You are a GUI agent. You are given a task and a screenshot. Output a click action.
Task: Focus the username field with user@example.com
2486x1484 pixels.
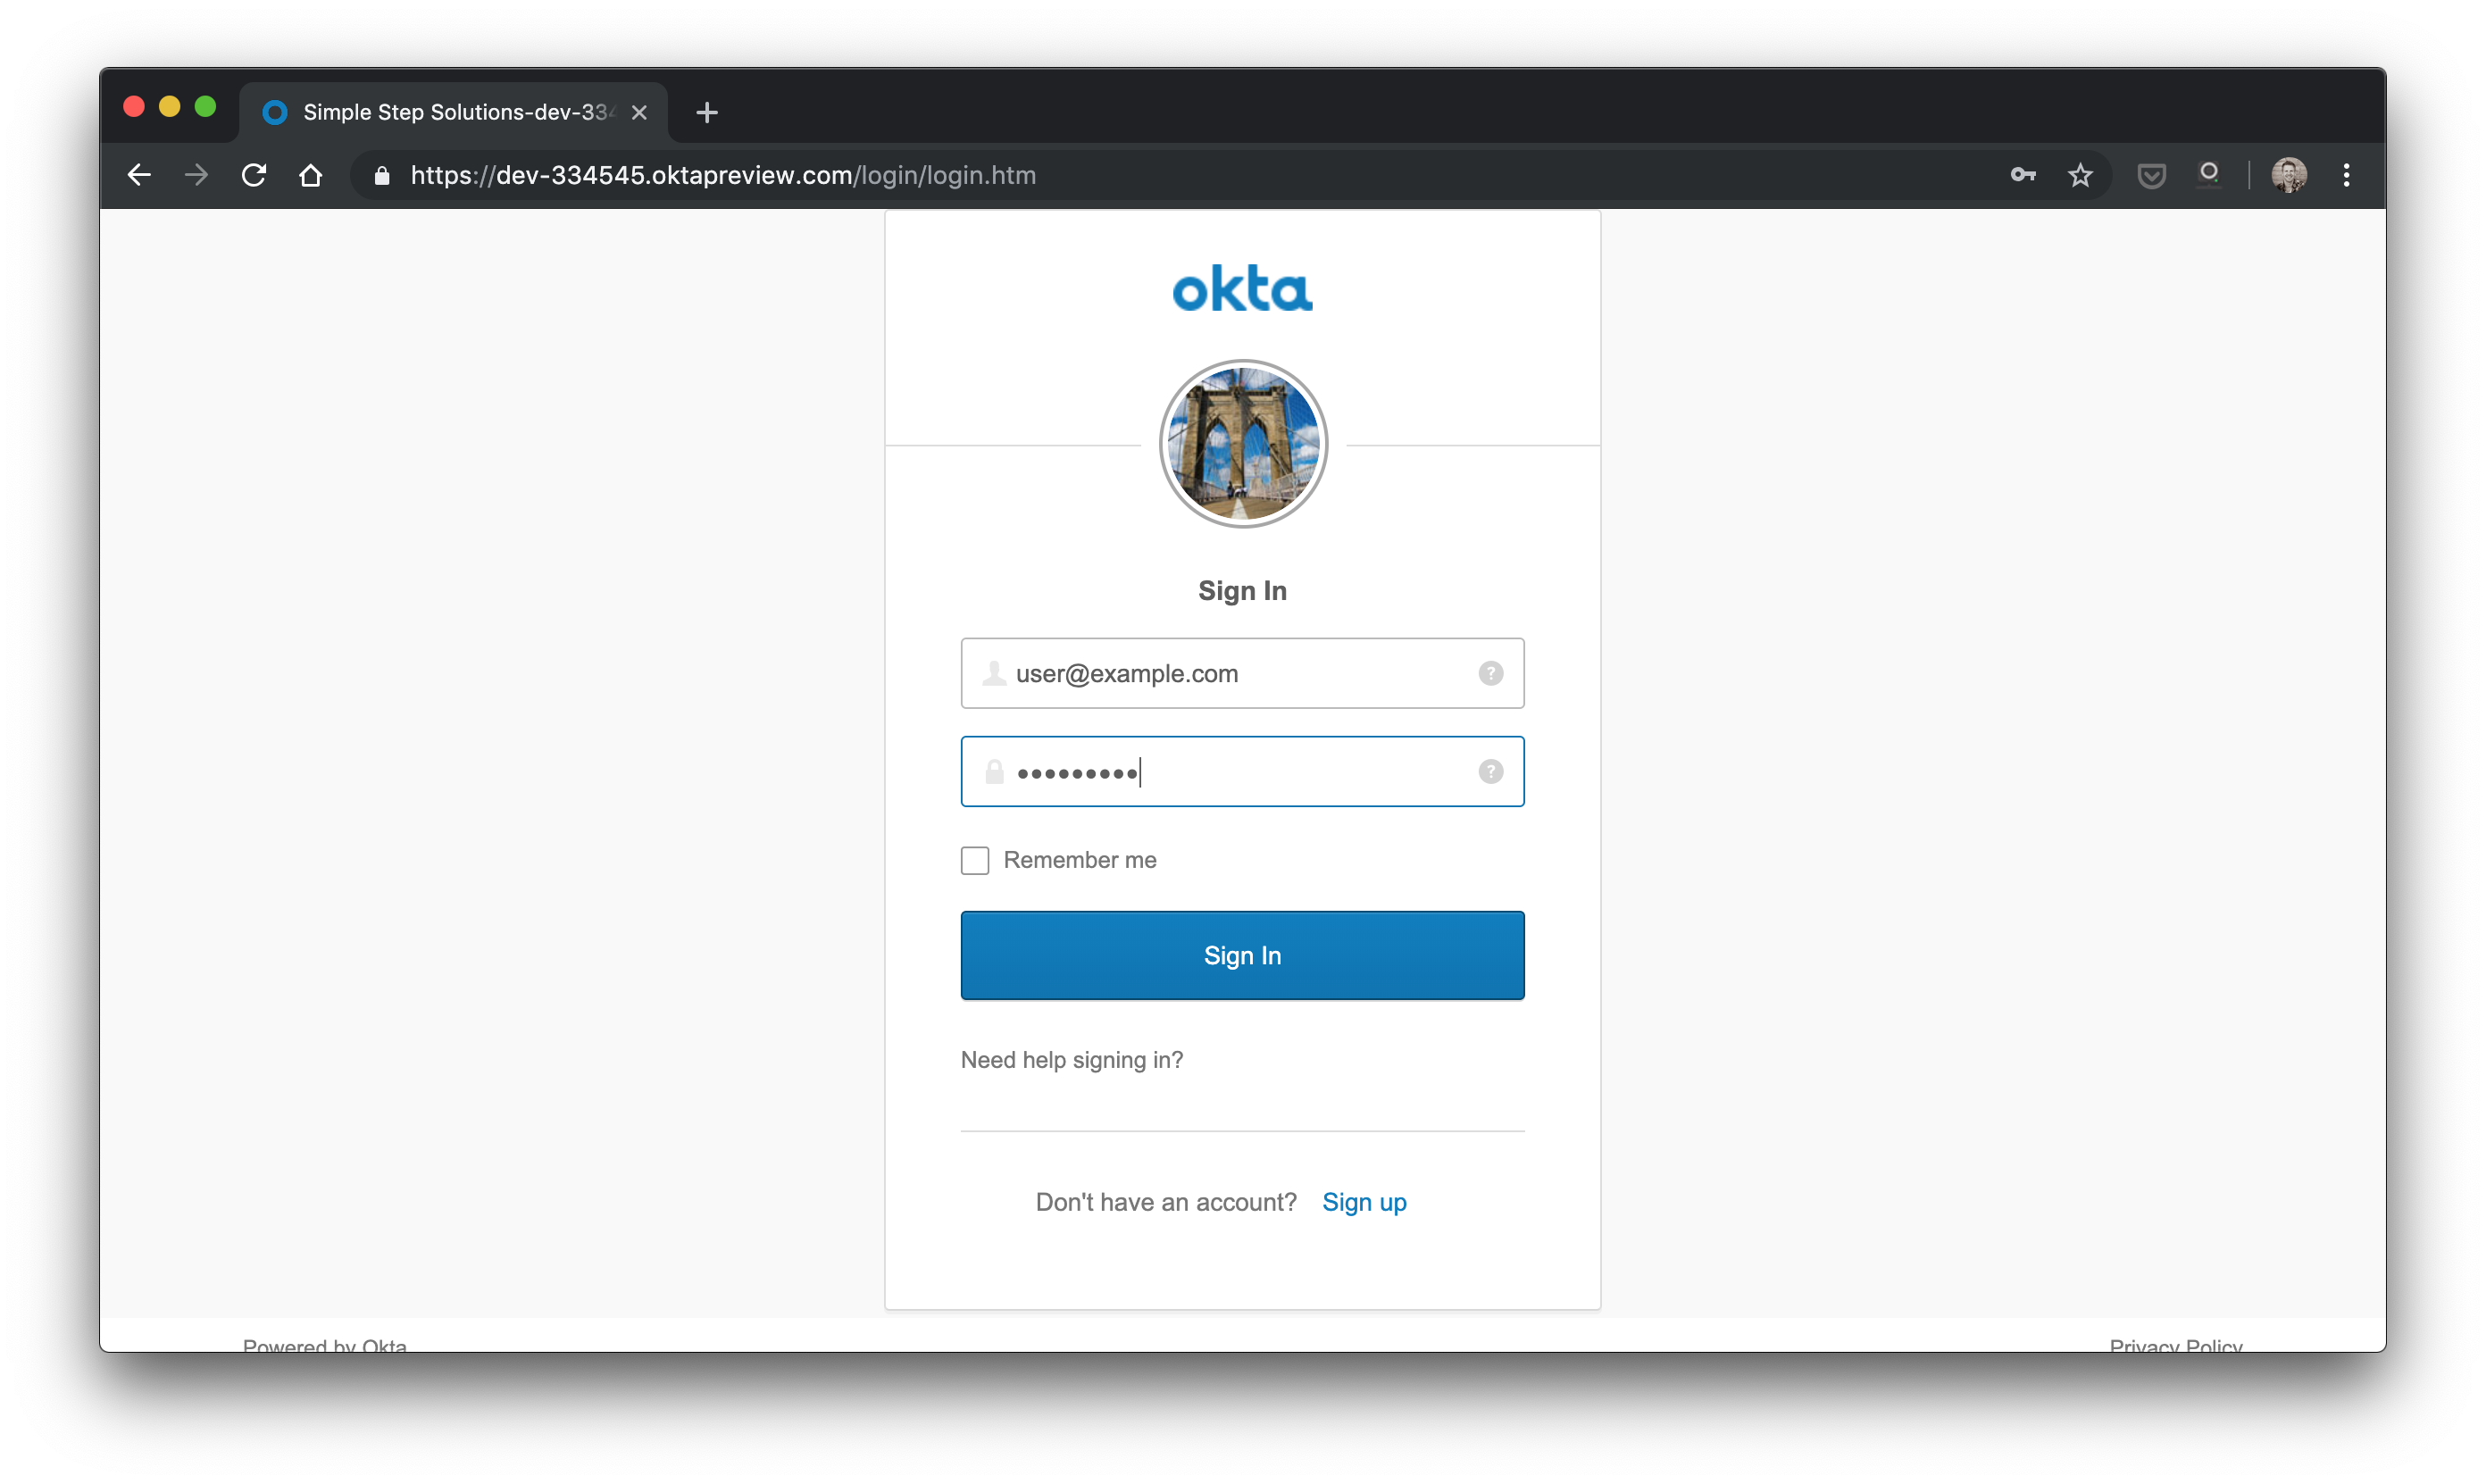[x=1242, y=673]
